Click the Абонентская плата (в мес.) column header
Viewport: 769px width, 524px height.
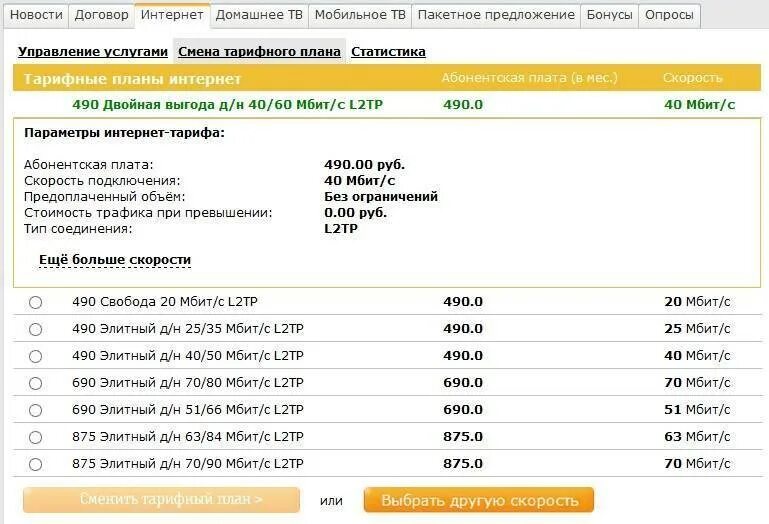pos(529,78)
